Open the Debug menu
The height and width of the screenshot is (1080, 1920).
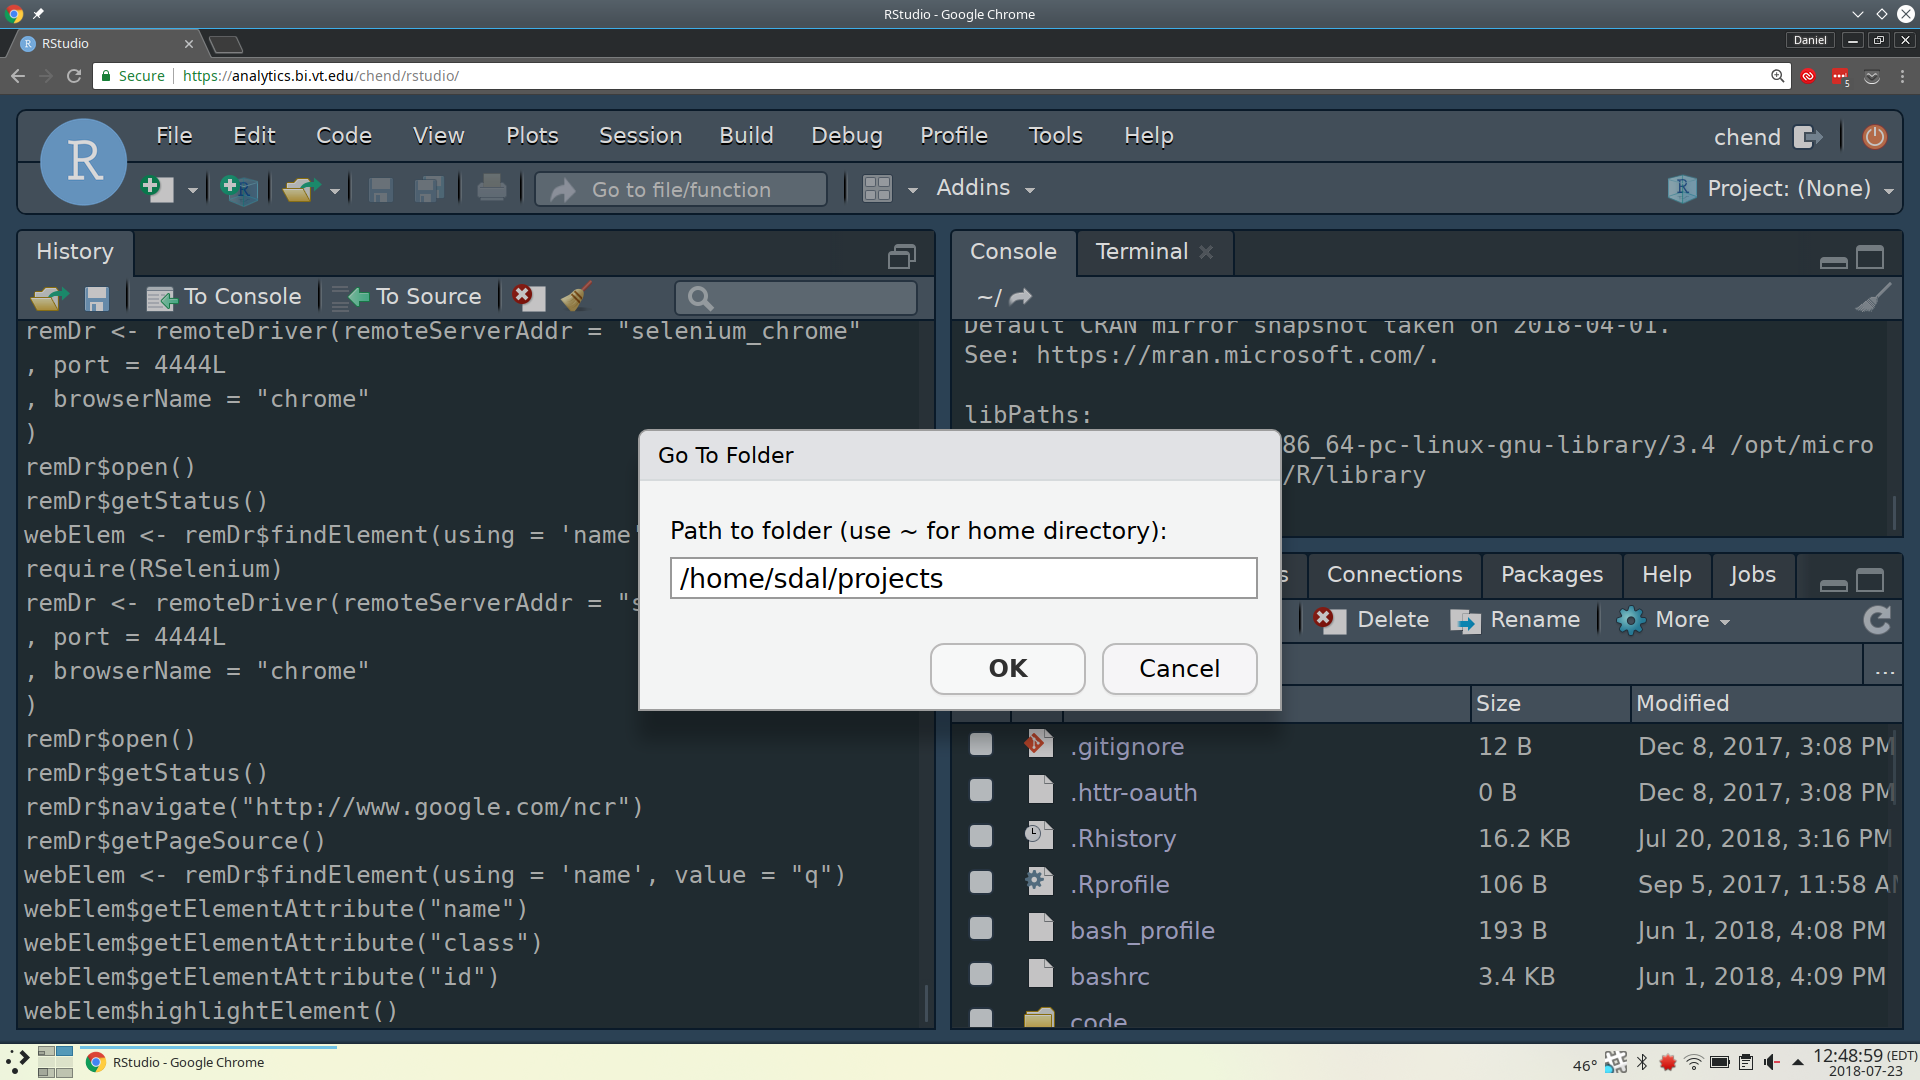846,135
